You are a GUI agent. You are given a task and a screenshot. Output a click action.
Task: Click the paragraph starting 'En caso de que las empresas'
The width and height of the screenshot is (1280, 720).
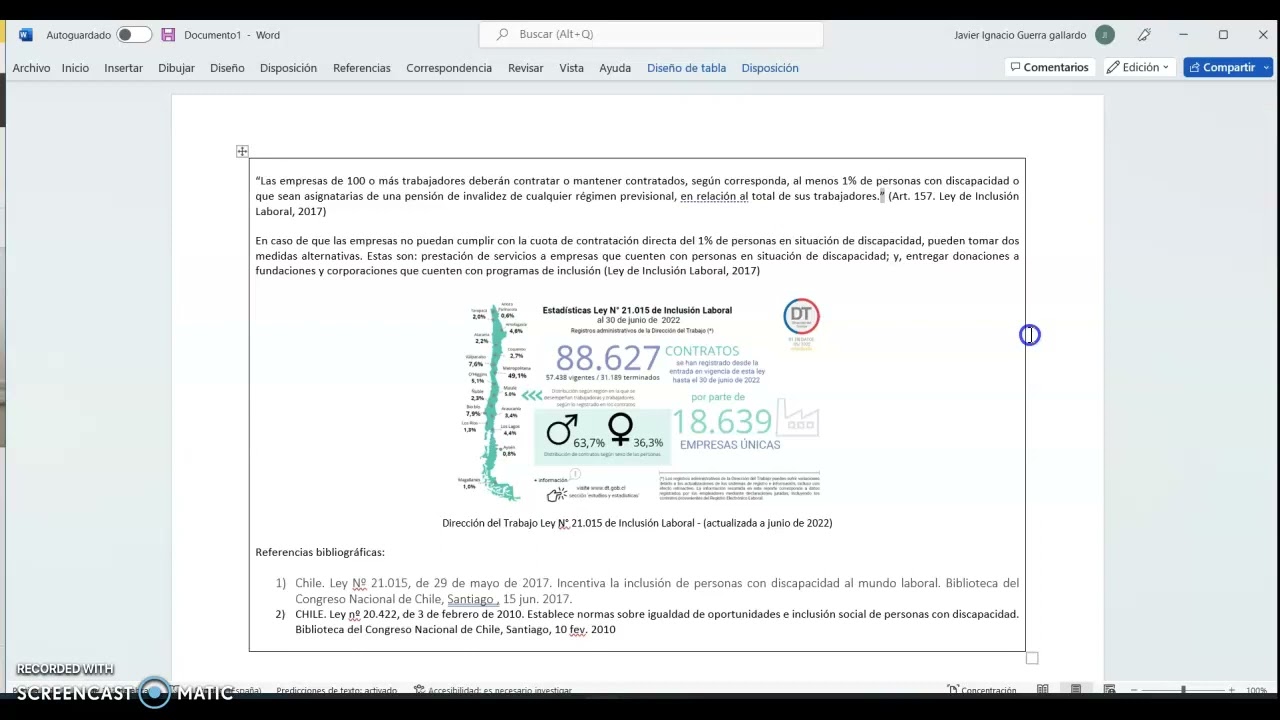pos(637,256)
